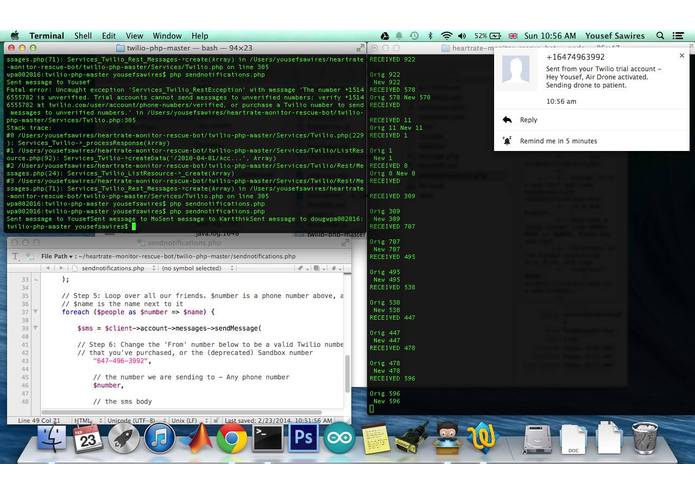The image size is (695, 494).
Task: Click the text options T icon in editor
Action: pyautogui.click(x=16, y=256)
